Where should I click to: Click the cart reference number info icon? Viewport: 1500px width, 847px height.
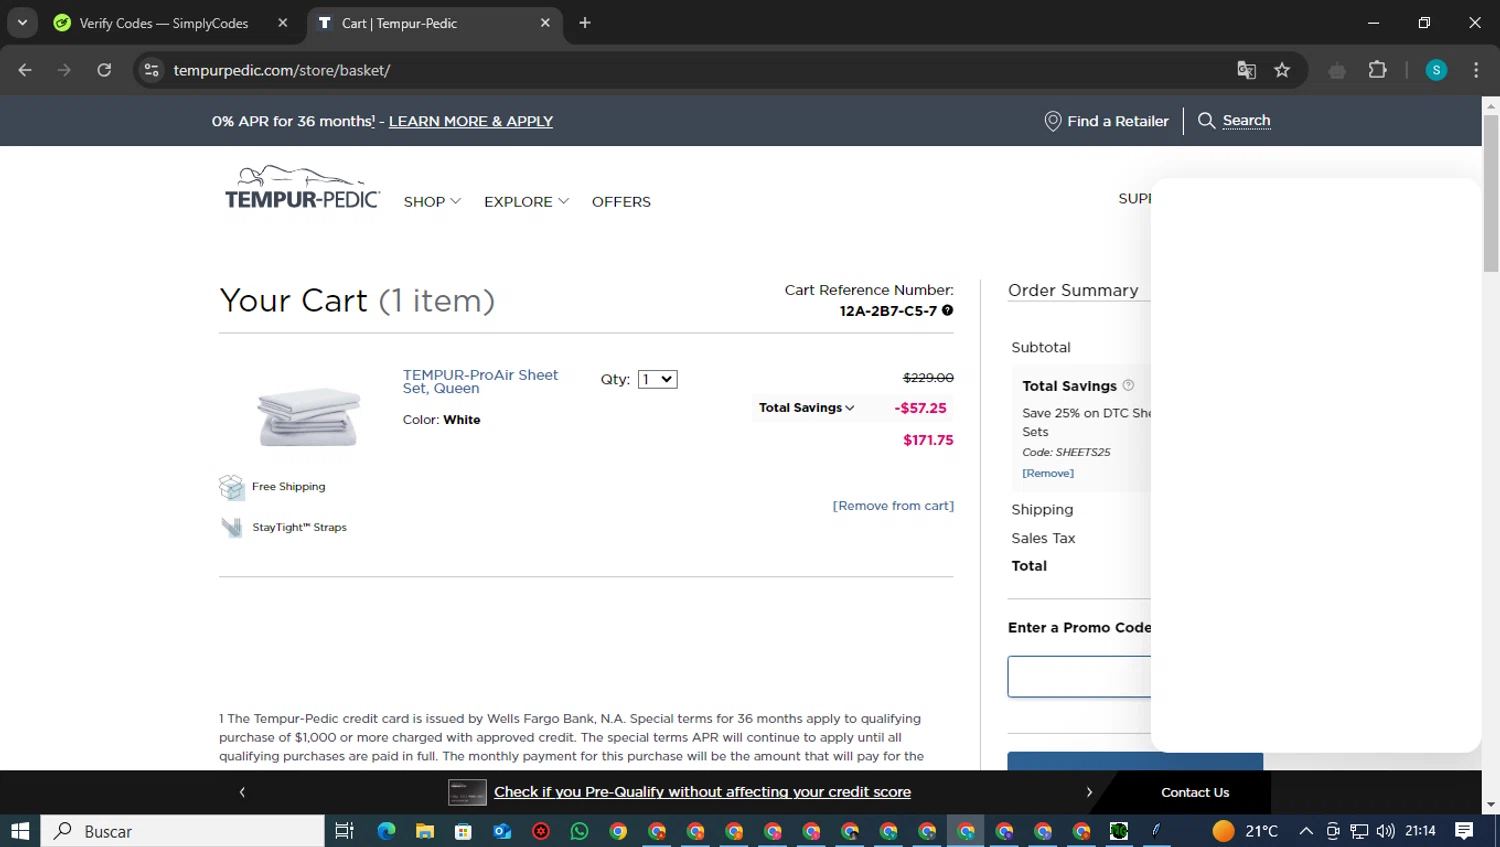click(x=947, y=310)
